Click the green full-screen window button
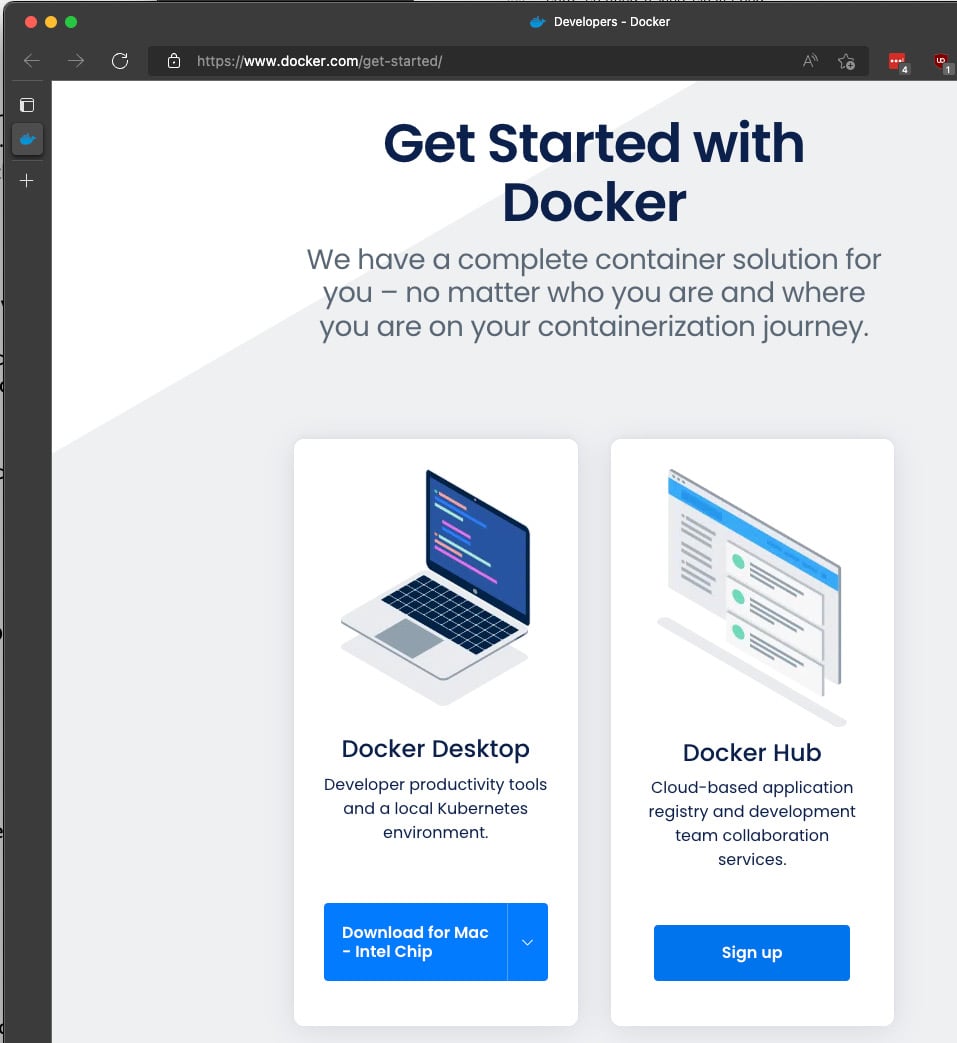The width and height of the screenshot is (957, 1043). coord(71,22)
